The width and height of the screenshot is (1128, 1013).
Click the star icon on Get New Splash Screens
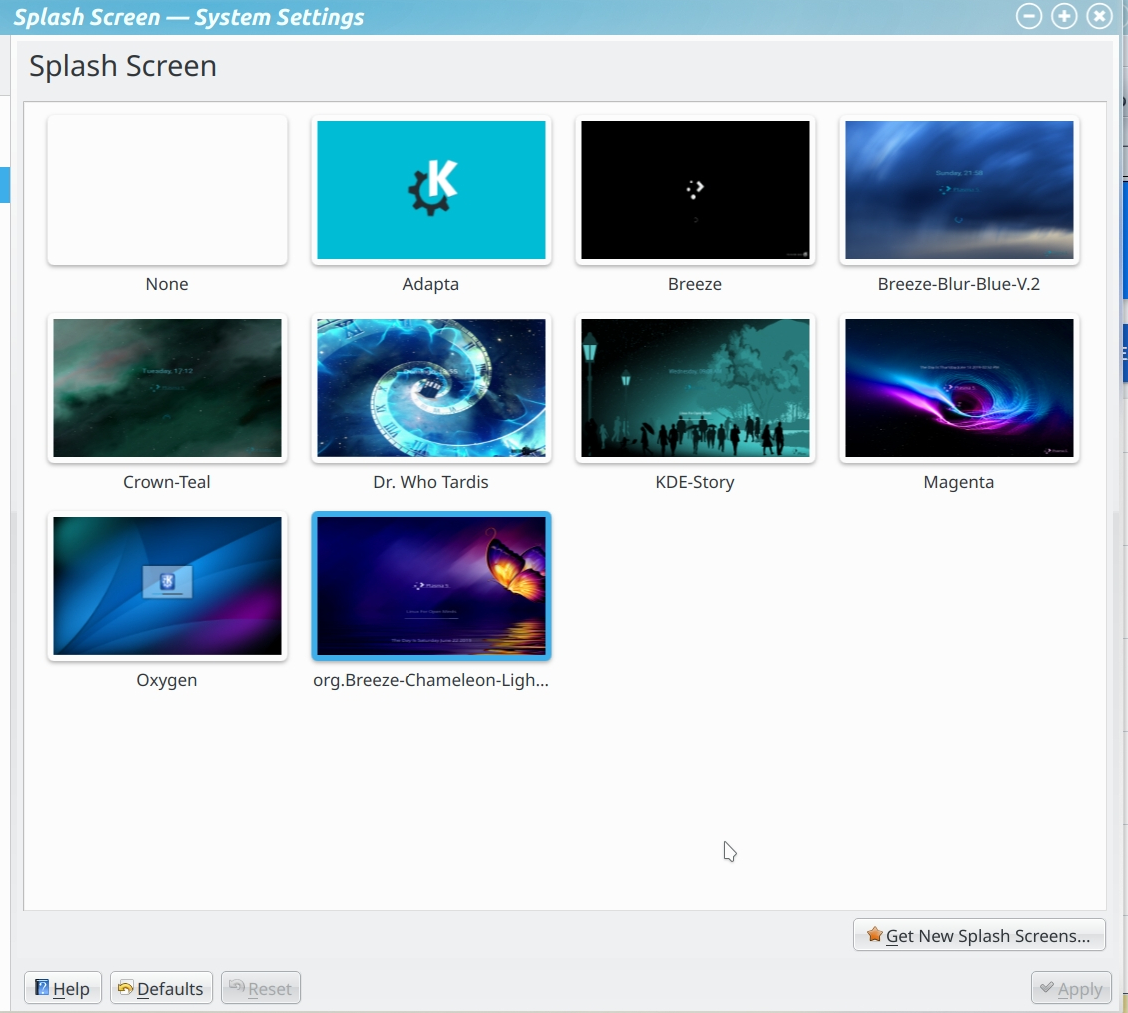coord(873,935)
